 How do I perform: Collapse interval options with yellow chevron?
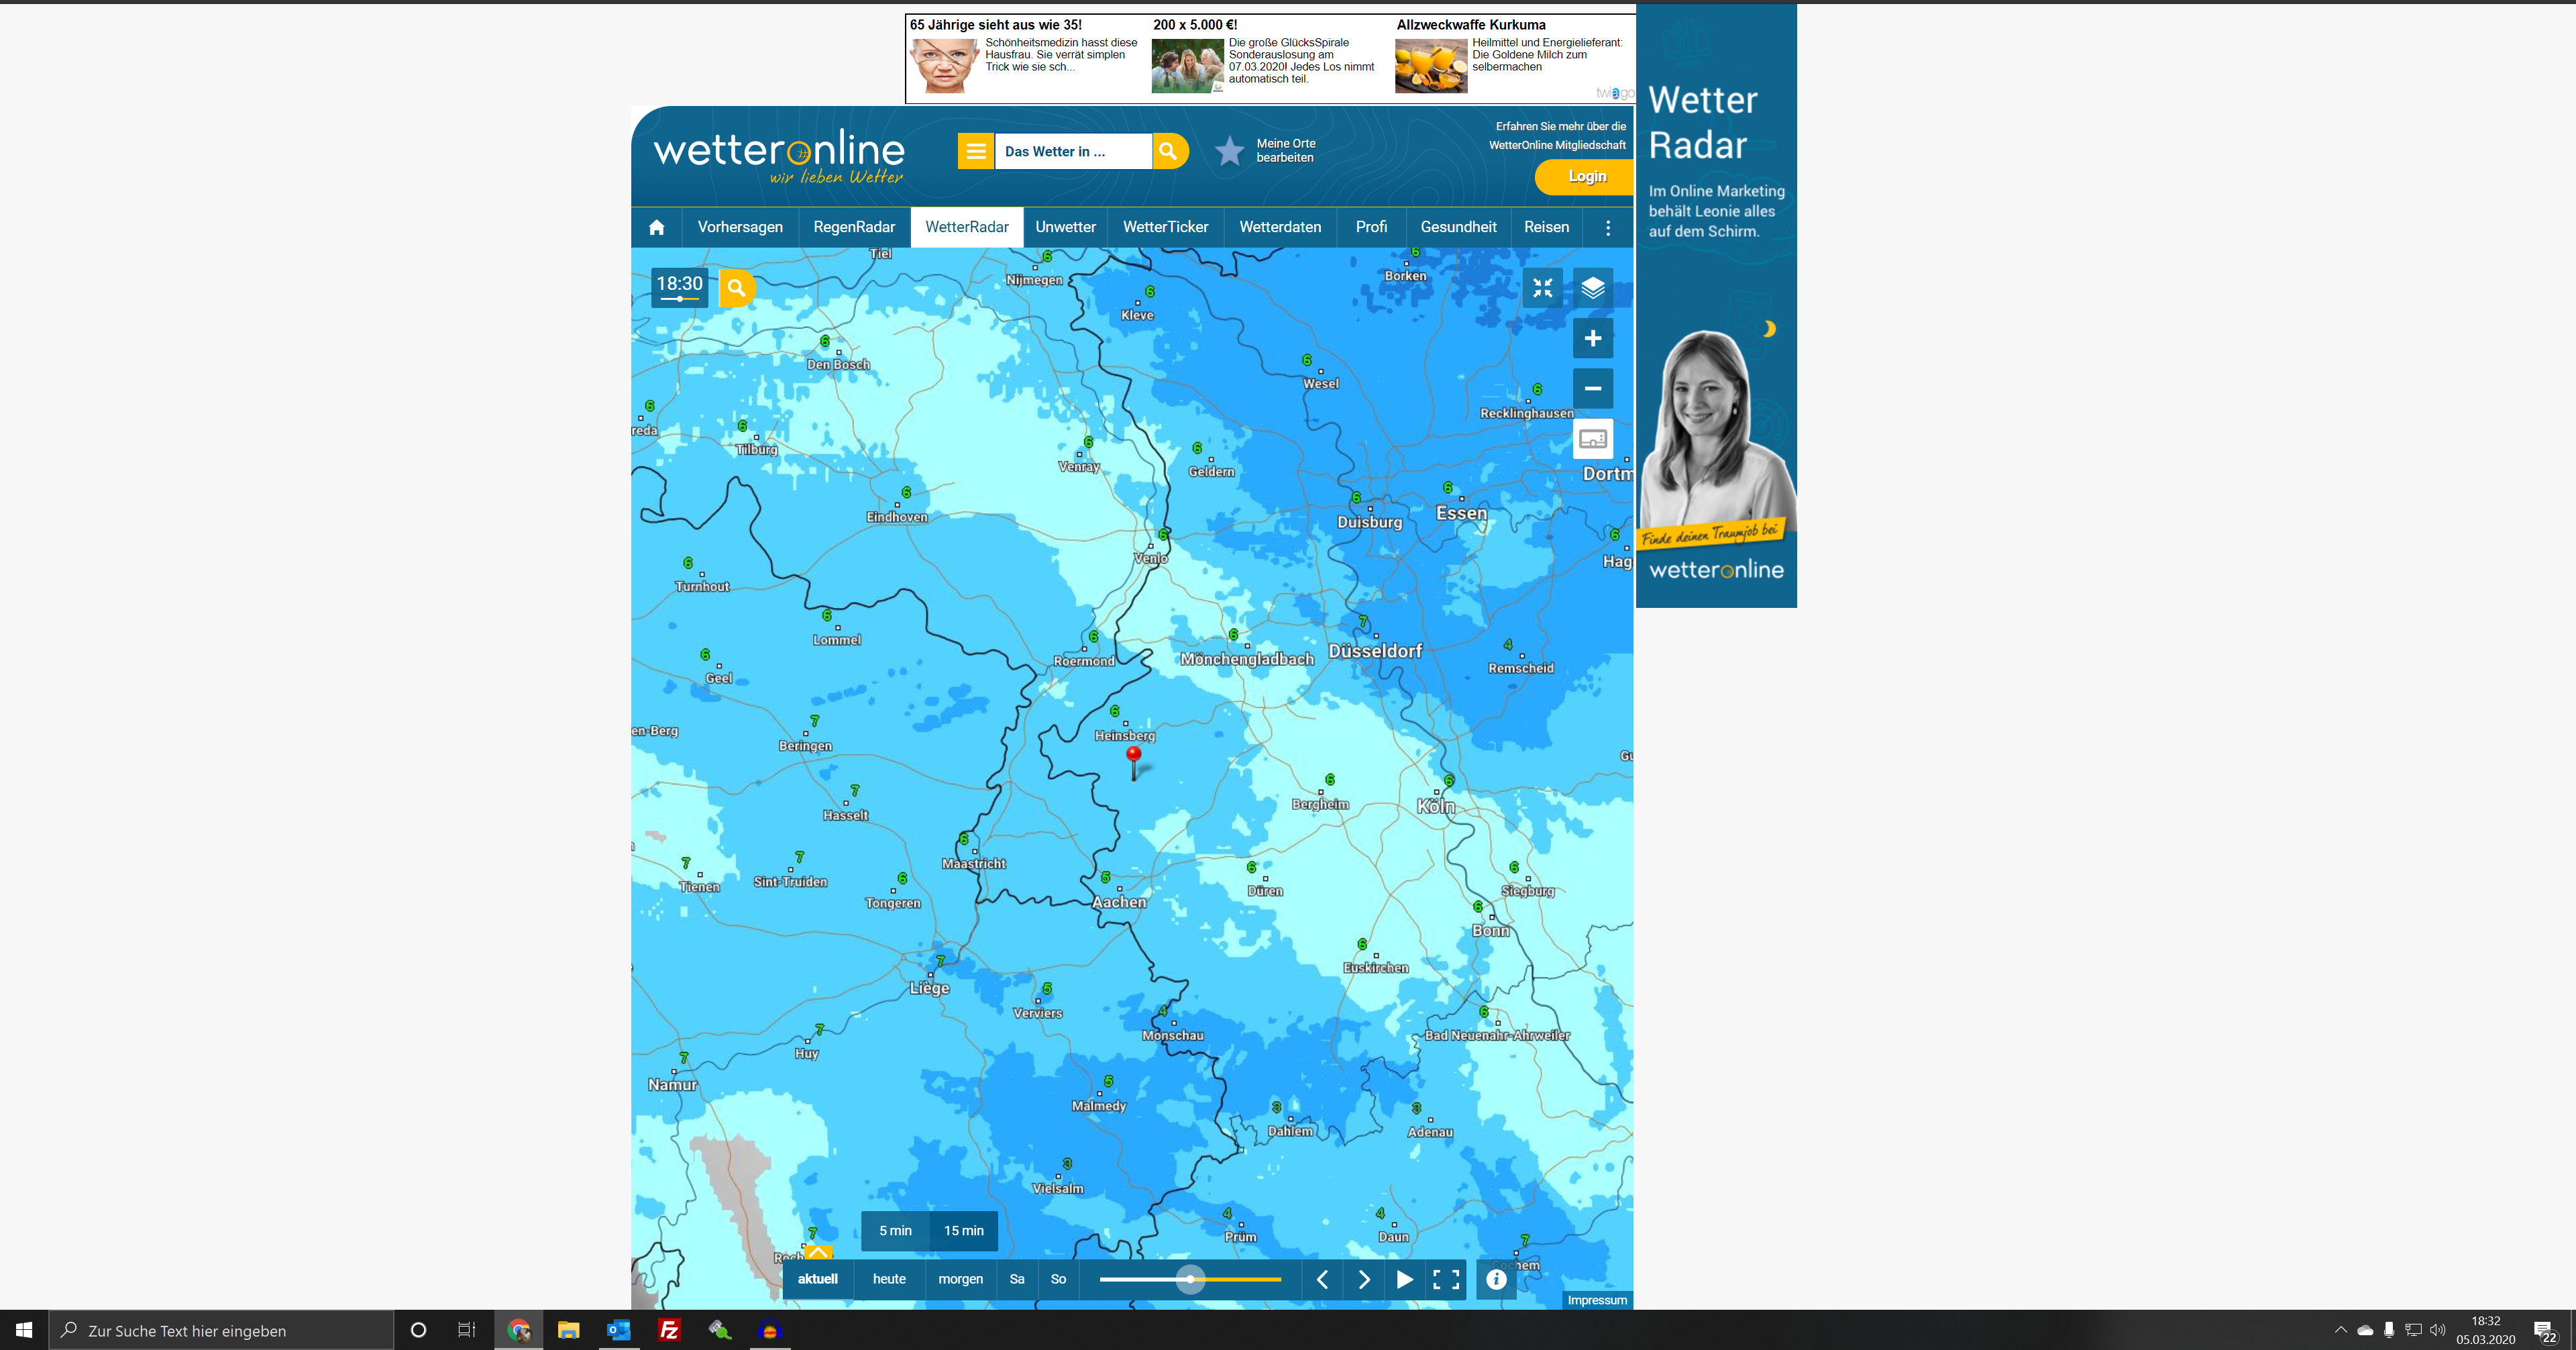pos(818,1252)
